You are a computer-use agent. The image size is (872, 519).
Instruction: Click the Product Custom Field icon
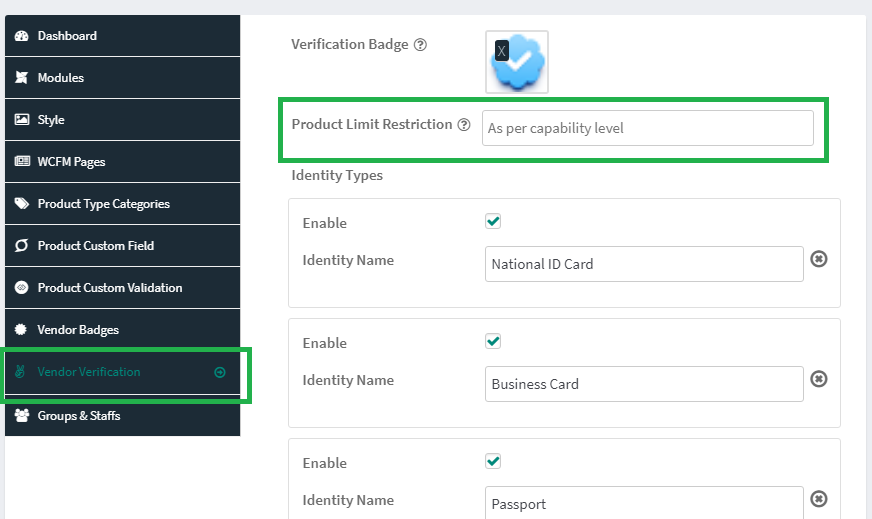22,245
